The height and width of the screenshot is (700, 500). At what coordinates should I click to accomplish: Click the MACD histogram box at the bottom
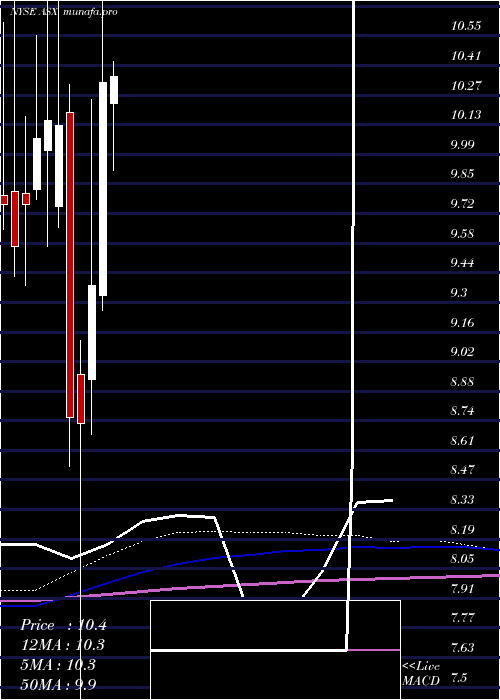[275, 650]
